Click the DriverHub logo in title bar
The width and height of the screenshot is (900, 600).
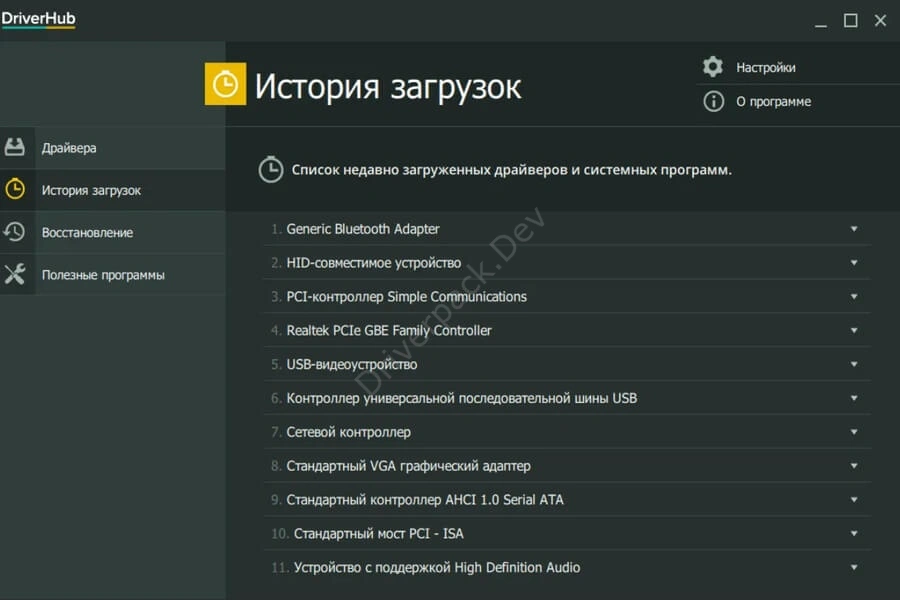pos(38,19)
